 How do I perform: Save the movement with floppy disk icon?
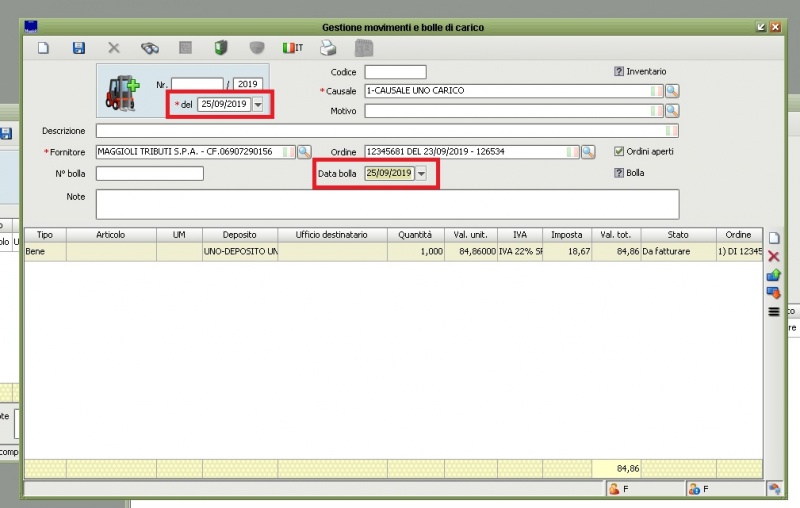pyautogui.click(x=79, y=47)
